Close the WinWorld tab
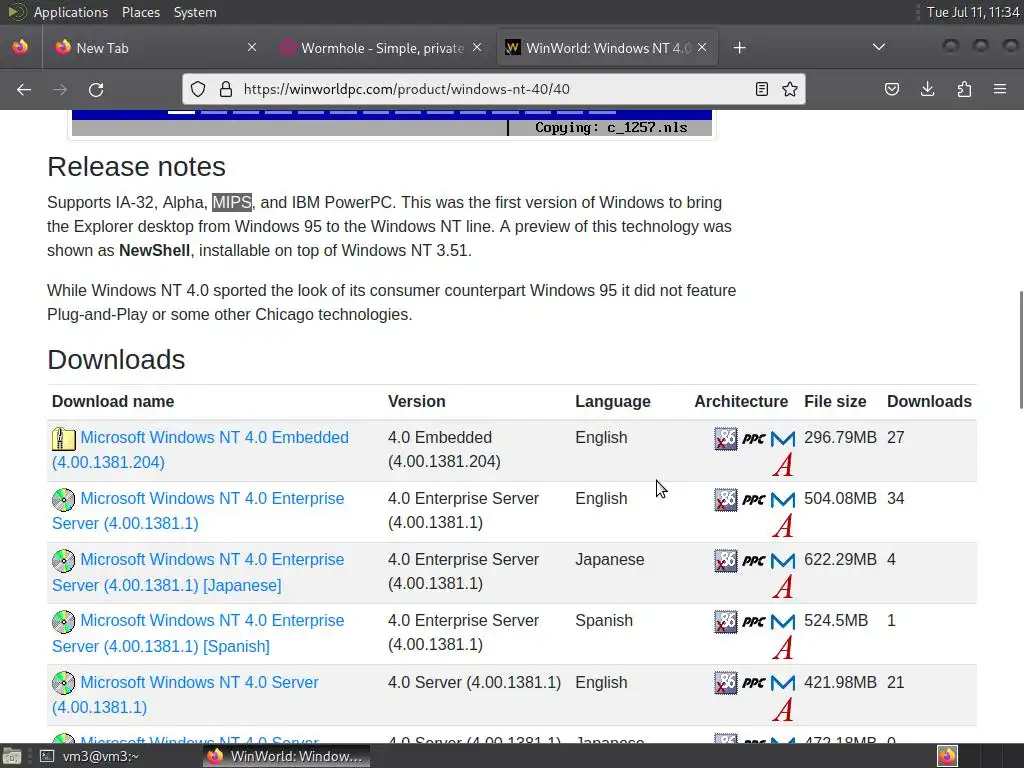This screenshot has height=768, width=1024. coord(702,47)
